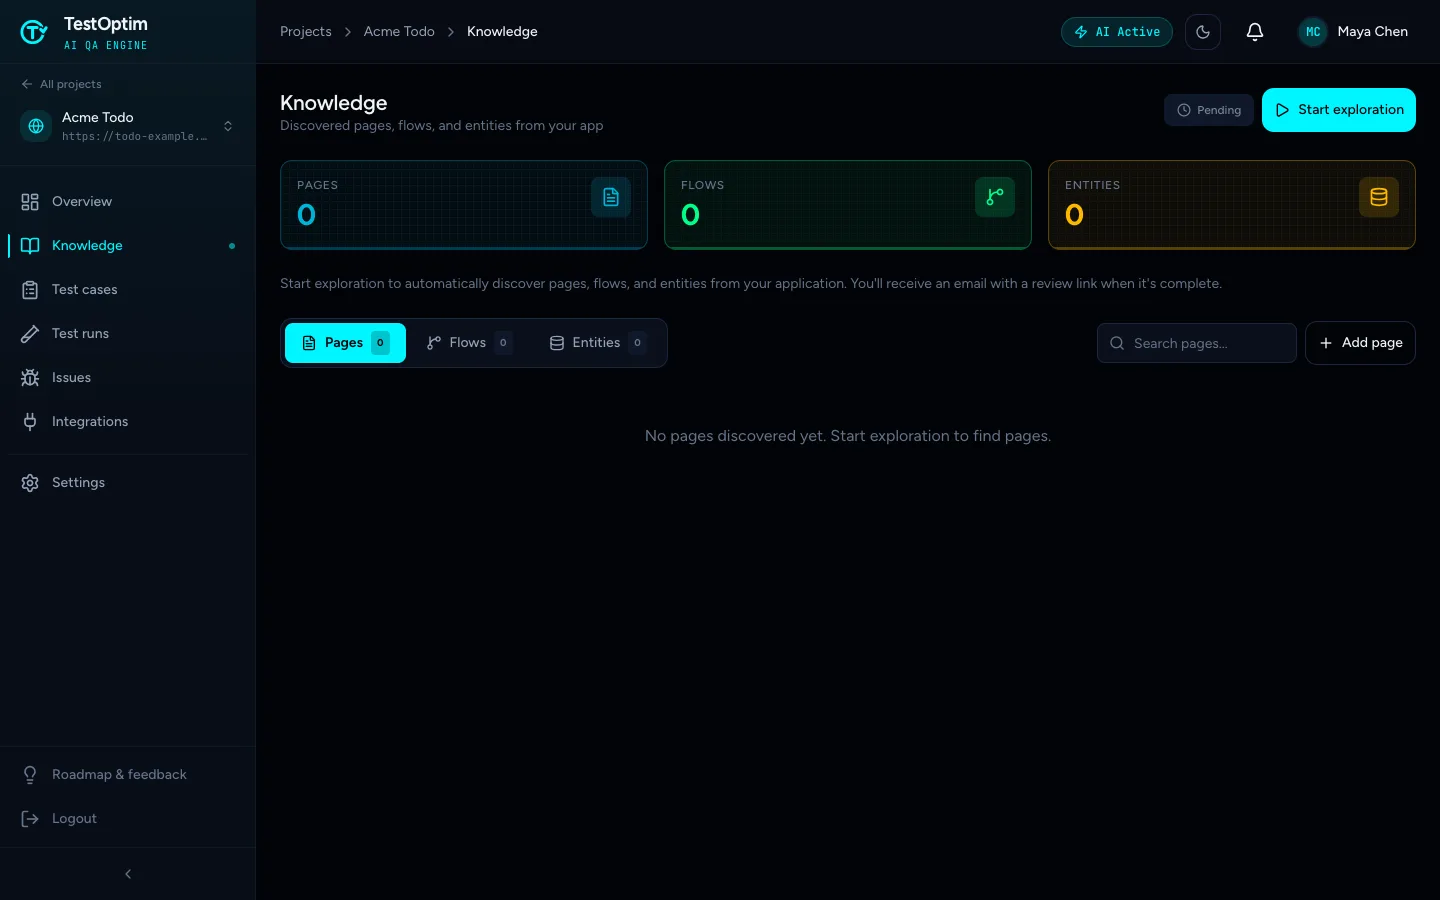Click the "AI QA ENGINE" tagline
This screenshot has width=1440, height=900.
pos(106,46)
